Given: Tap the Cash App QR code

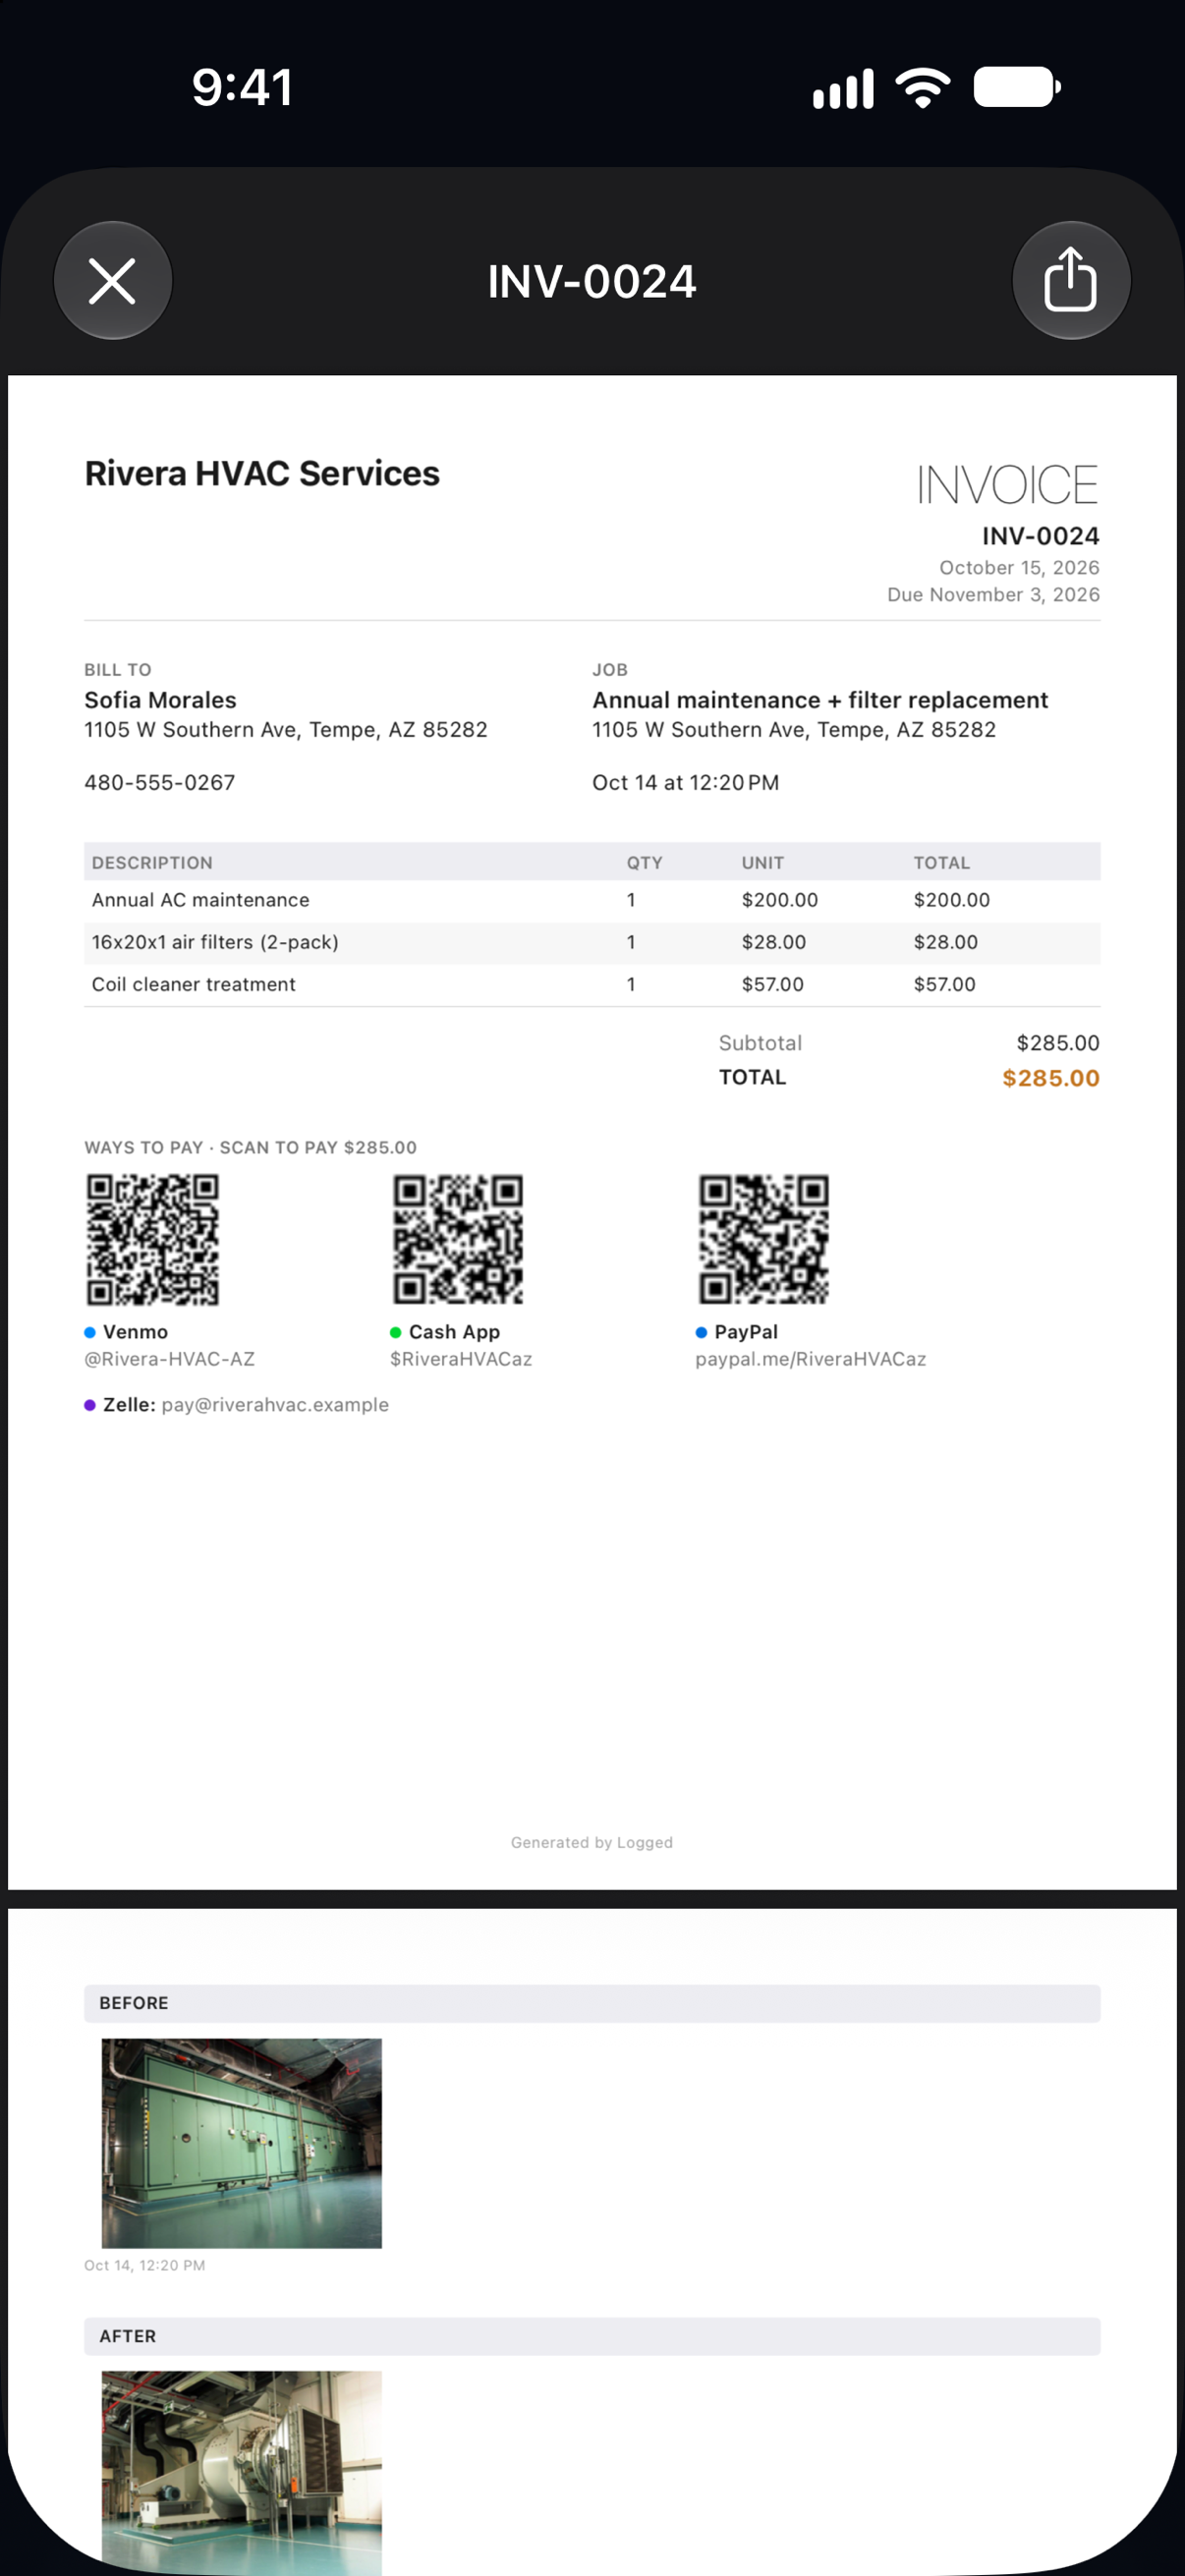Looking at the screenshot, I should (x=458, y=1240).
